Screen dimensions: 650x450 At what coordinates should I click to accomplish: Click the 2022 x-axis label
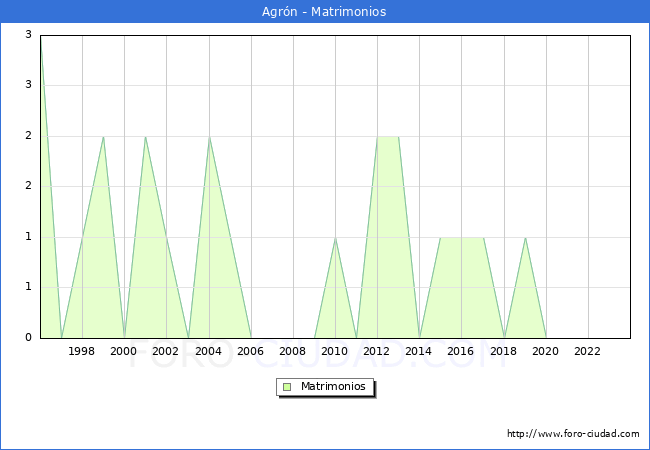(588, 351)
